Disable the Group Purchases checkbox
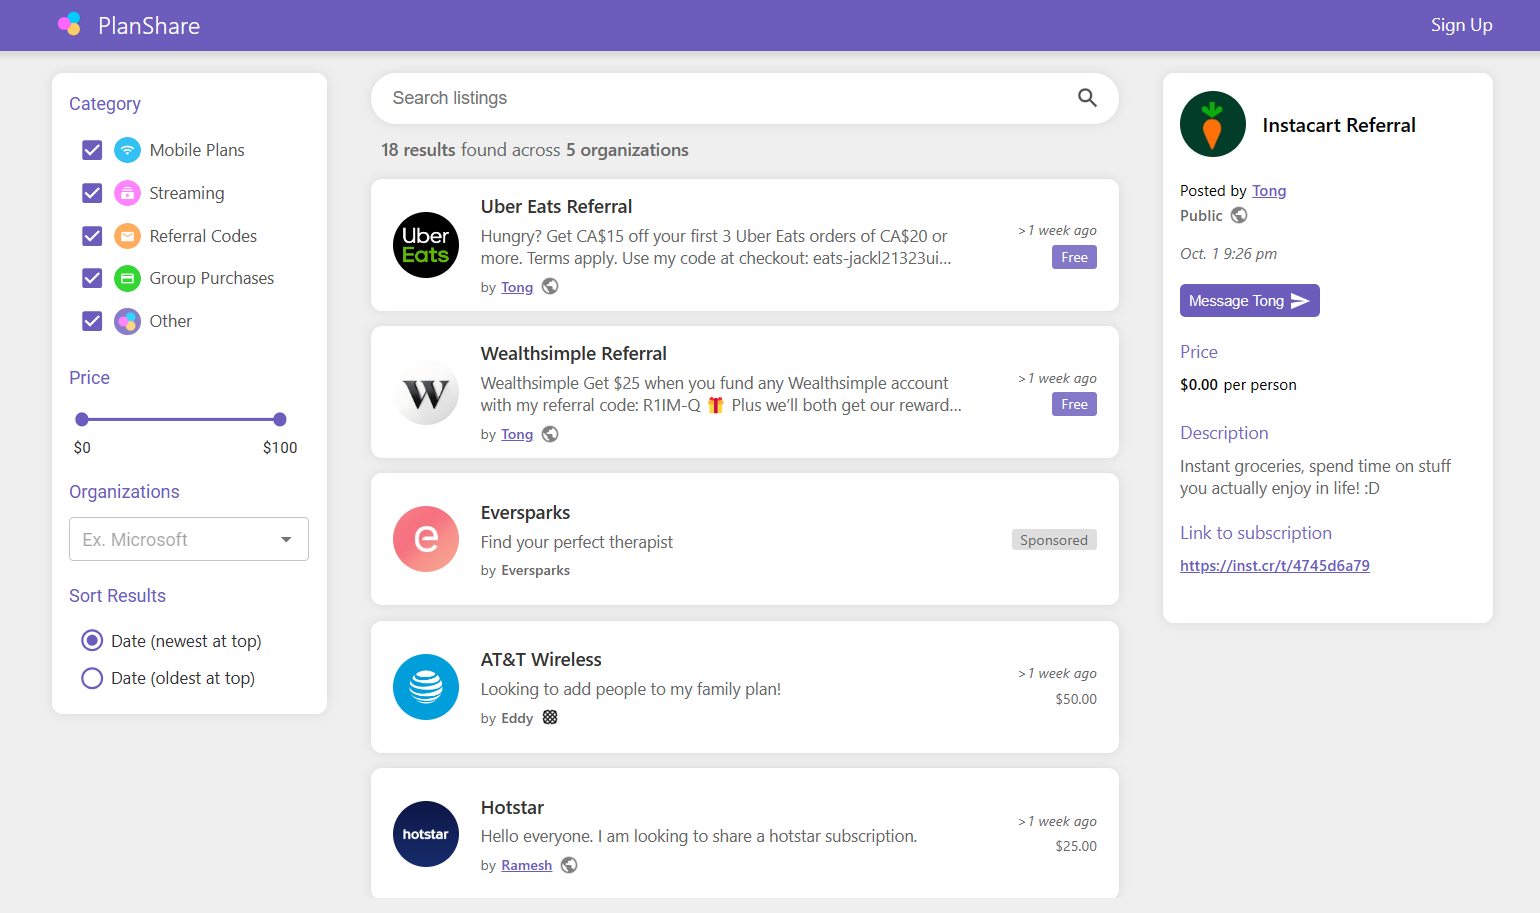 [92, 278]
